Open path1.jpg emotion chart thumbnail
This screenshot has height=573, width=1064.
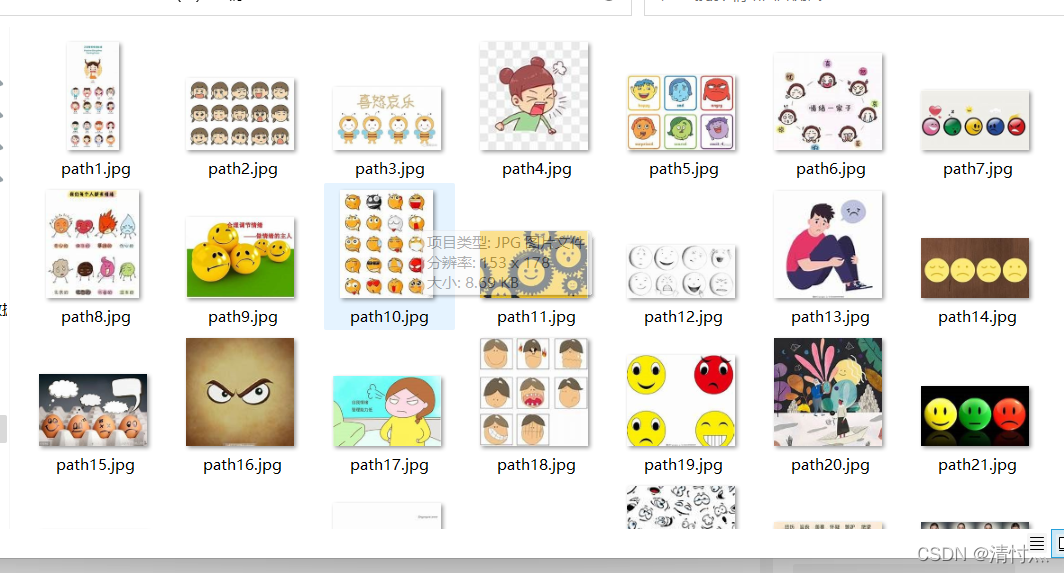pos(93,96)
